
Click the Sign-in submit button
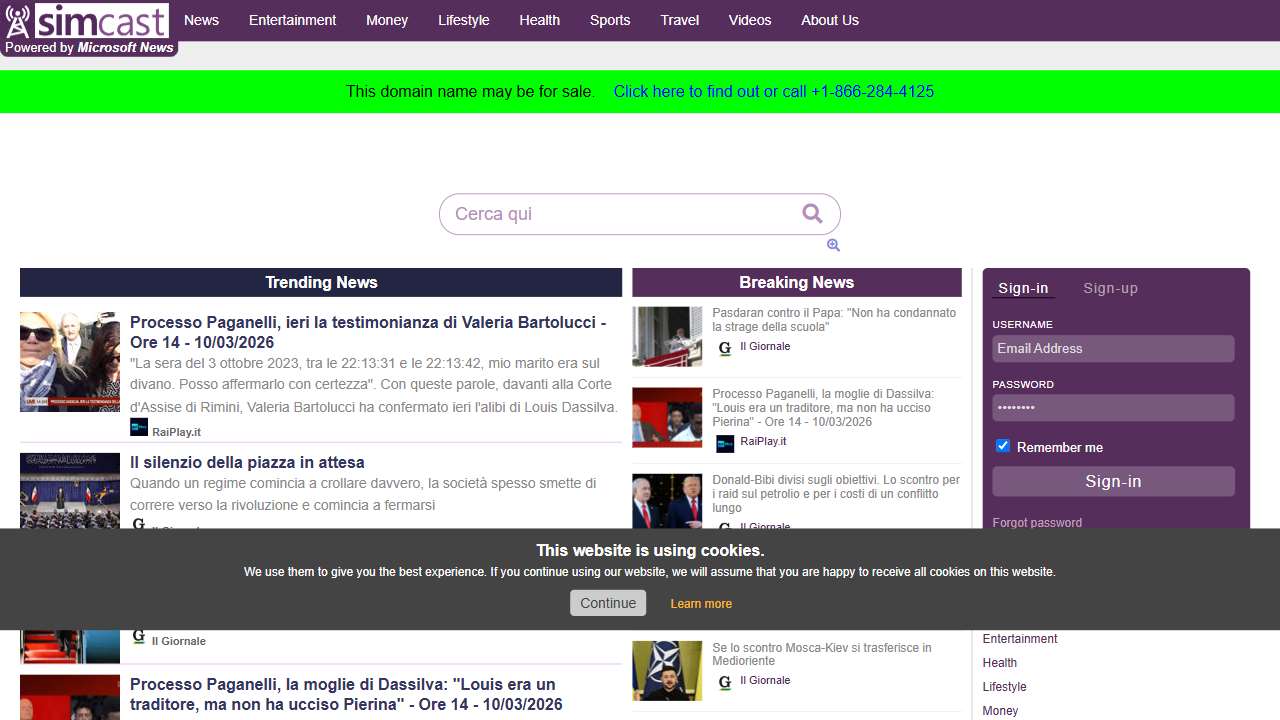1113,481
